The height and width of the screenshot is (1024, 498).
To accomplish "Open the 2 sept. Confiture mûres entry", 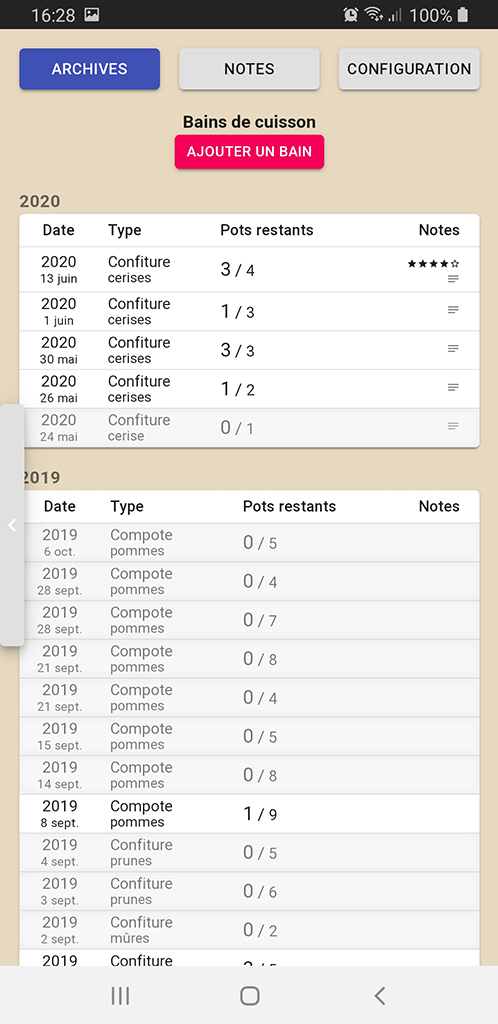I will click(249, 930).
